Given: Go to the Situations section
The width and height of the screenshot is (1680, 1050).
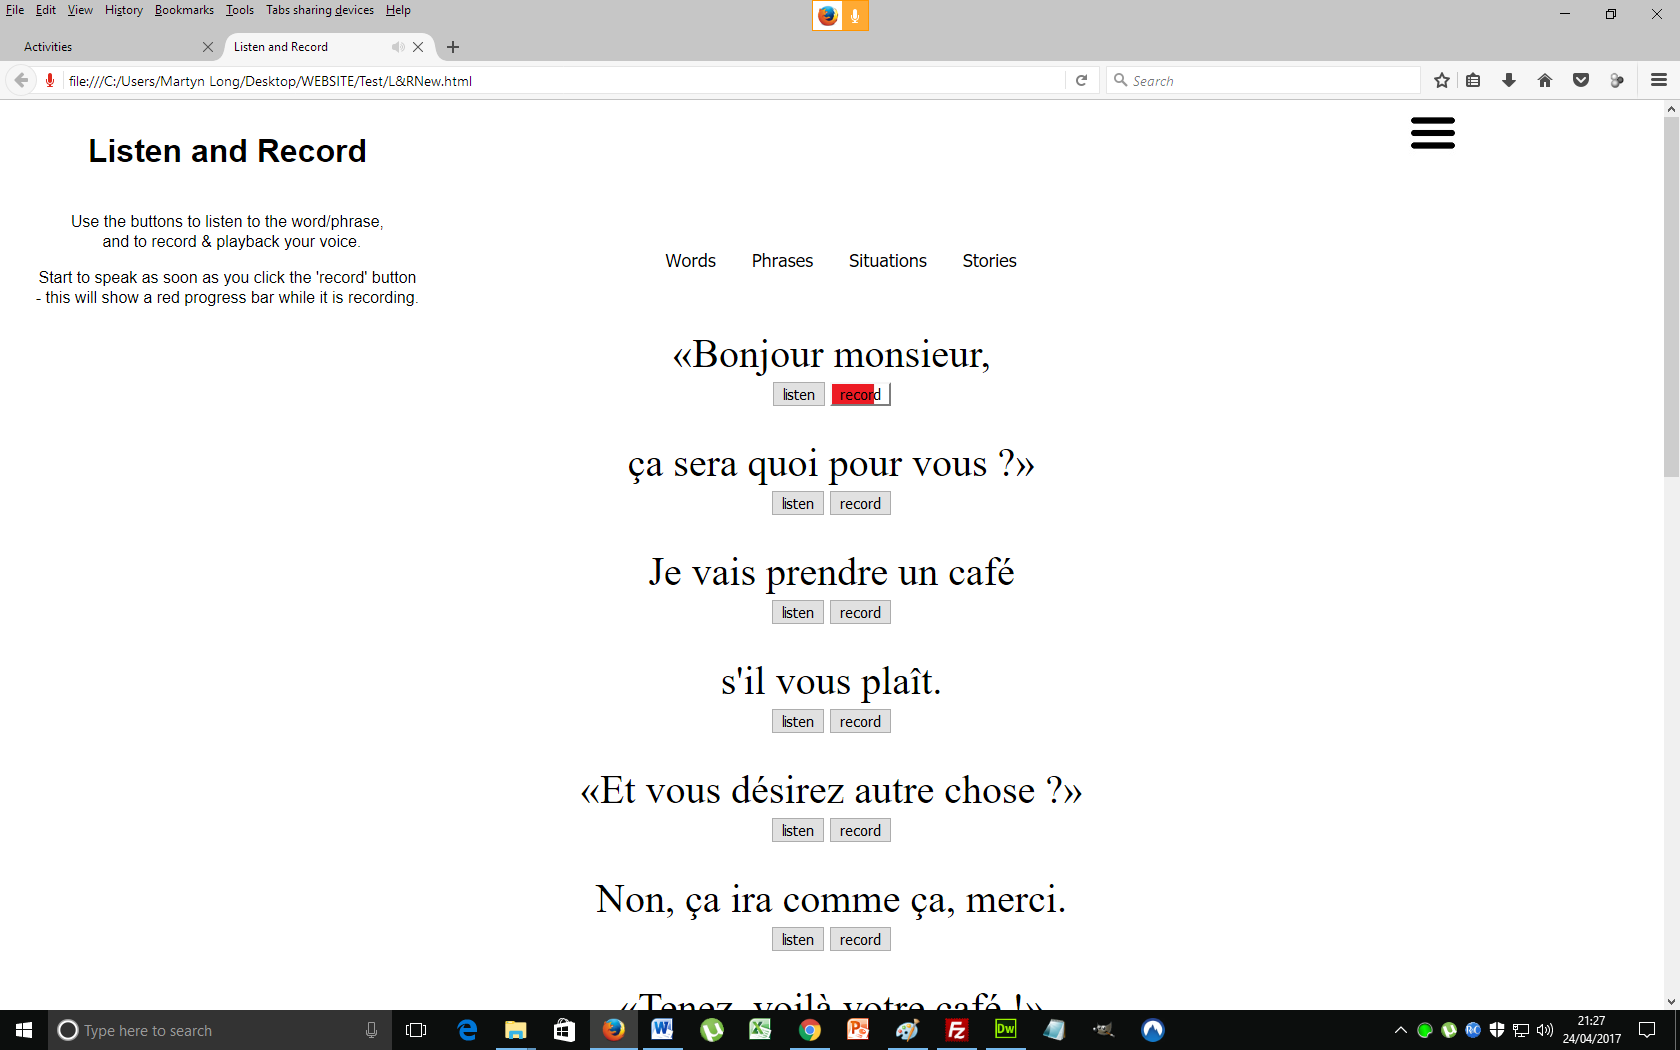Looking at the screenshot, I should (888, 261).
